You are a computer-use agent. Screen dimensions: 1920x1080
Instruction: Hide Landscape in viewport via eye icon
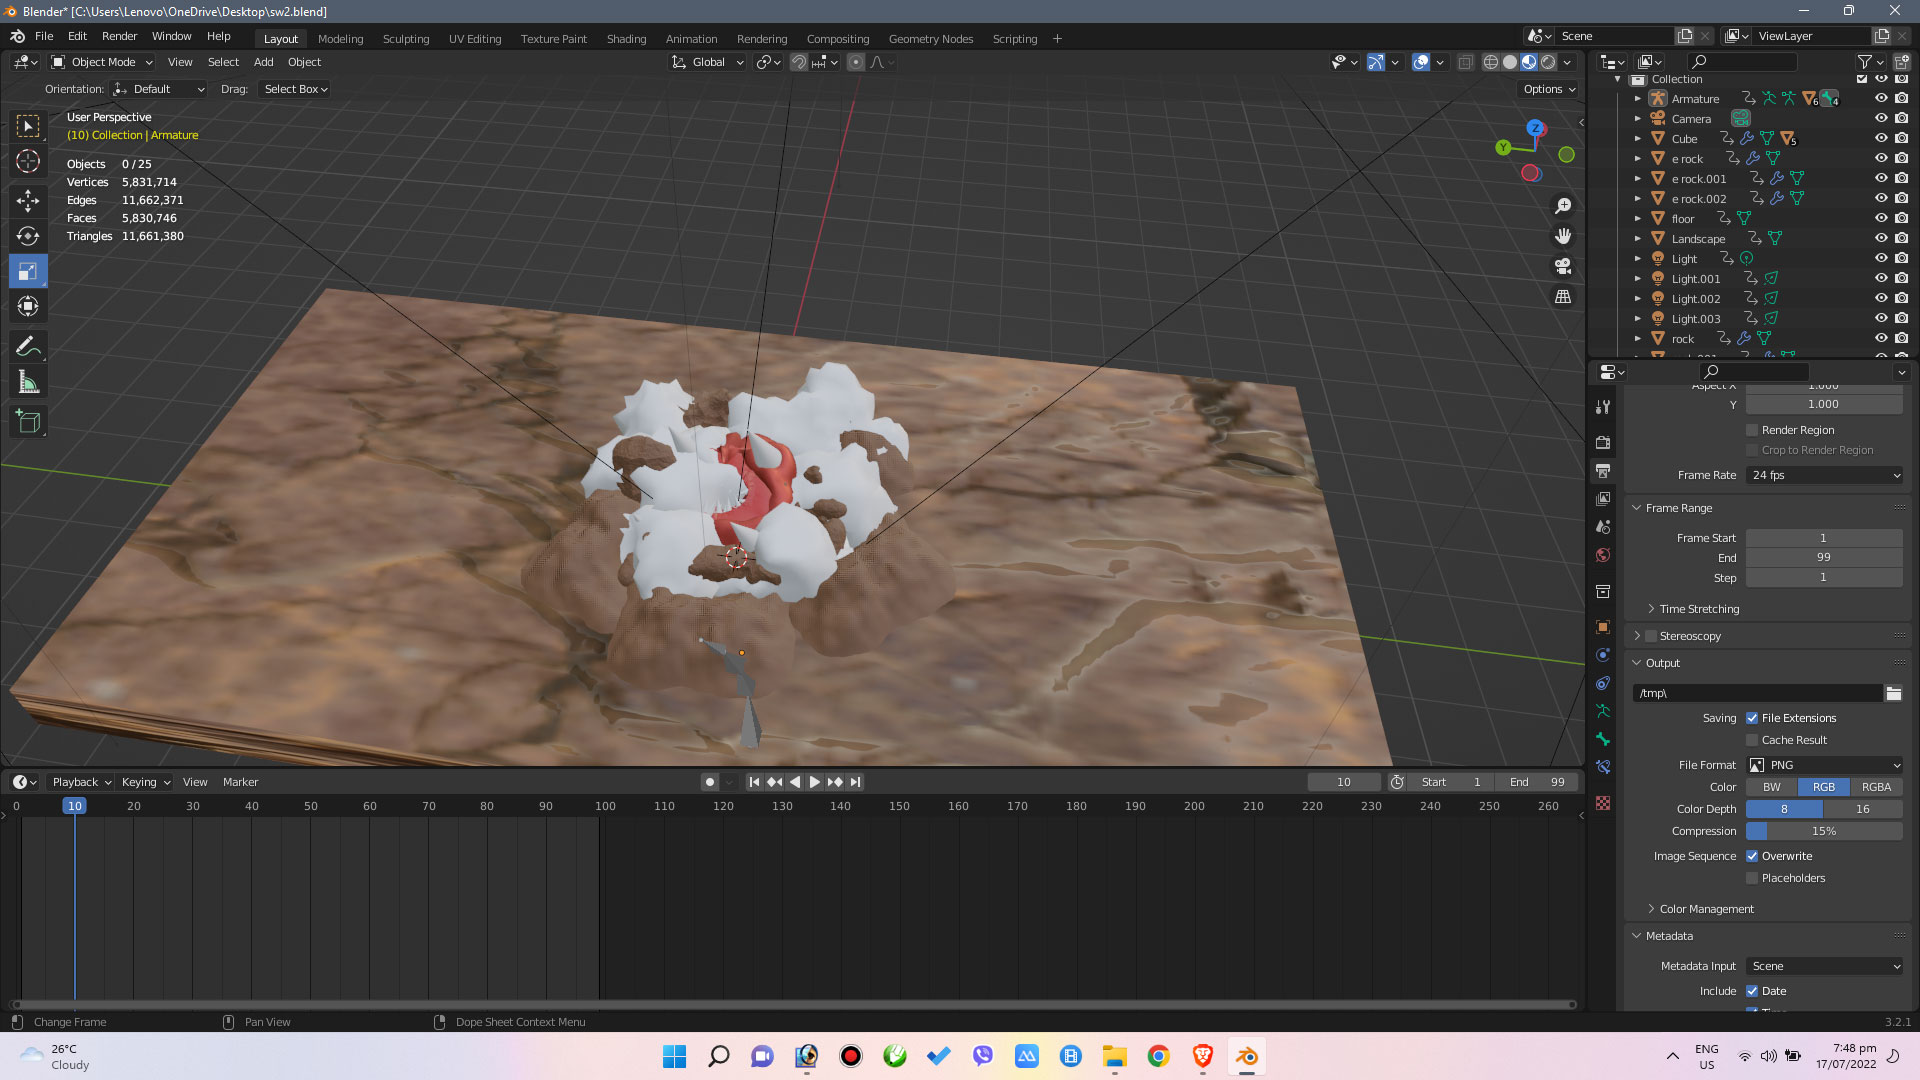[1881, 238]
